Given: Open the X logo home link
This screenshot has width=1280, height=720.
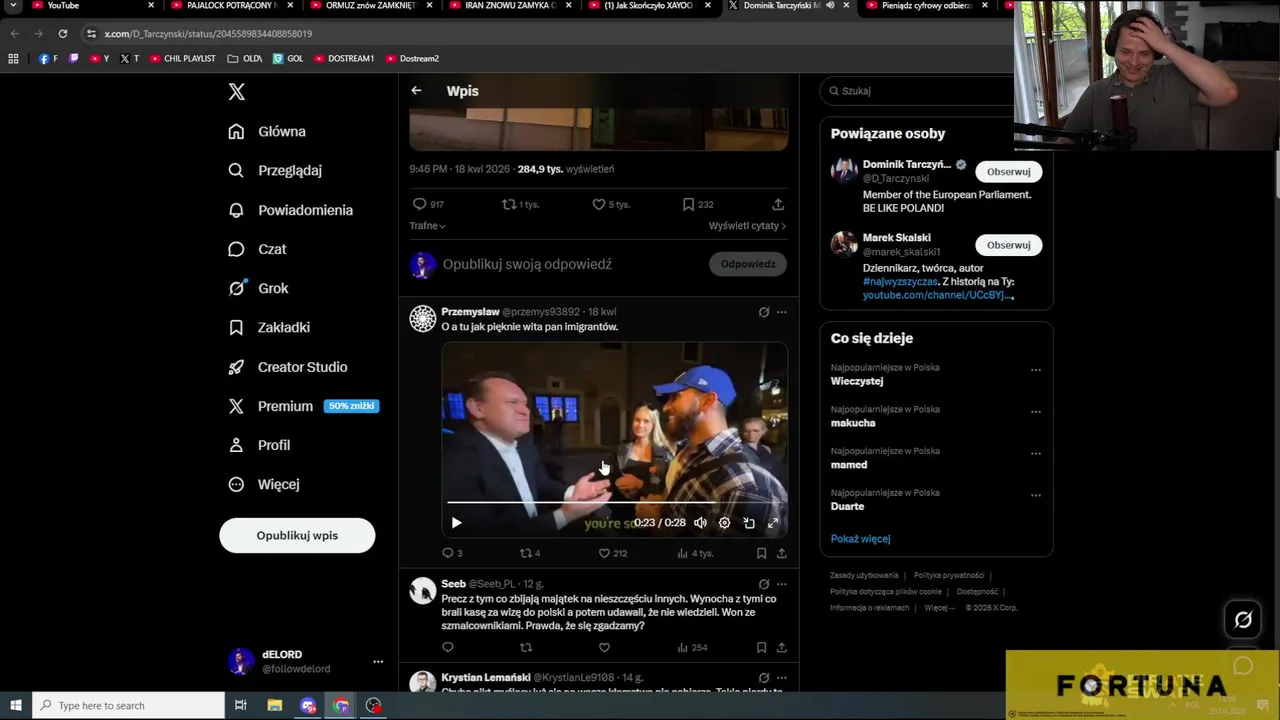Looking at the screenshot, I should coord(236,92).
